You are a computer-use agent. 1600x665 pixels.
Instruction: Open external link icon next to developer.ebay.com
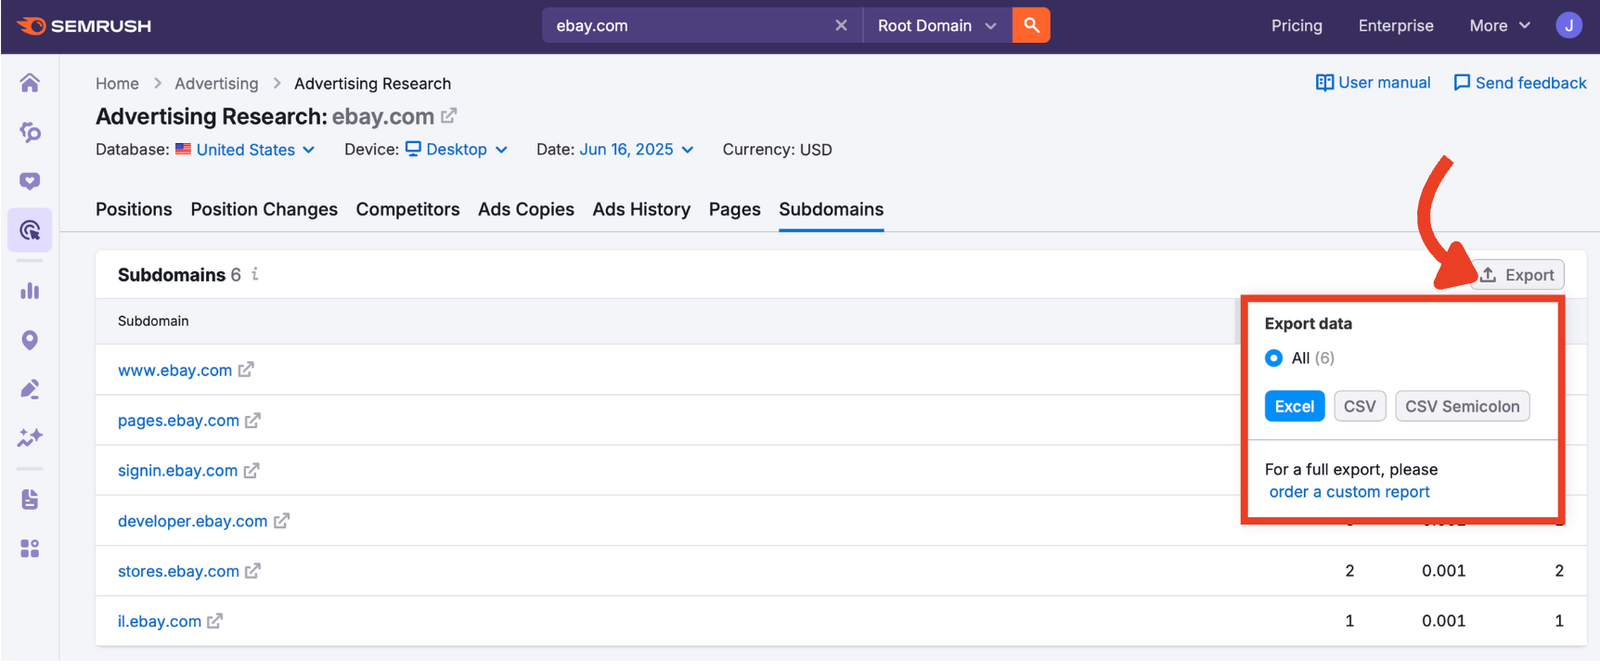point(282,521)
